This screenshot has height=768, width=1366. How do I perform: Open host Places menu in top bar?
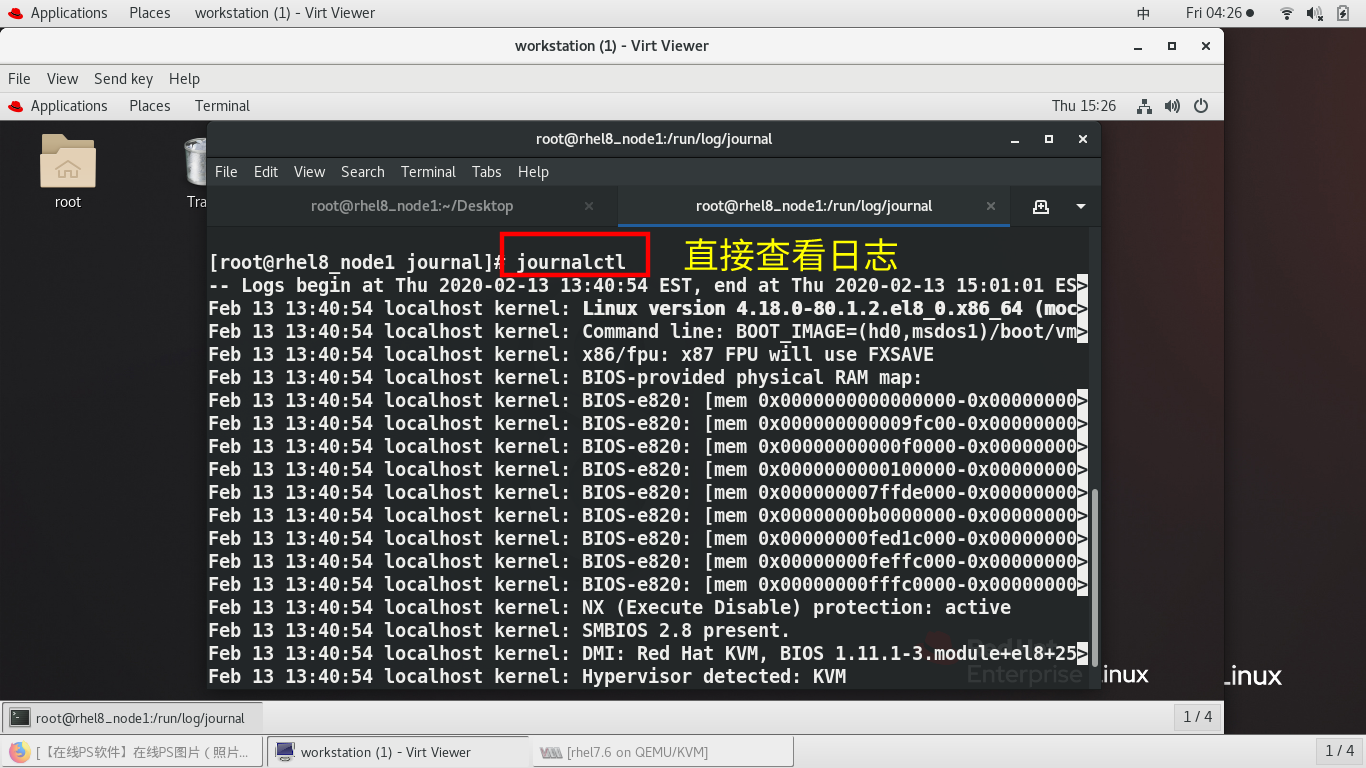click(150, 13)
